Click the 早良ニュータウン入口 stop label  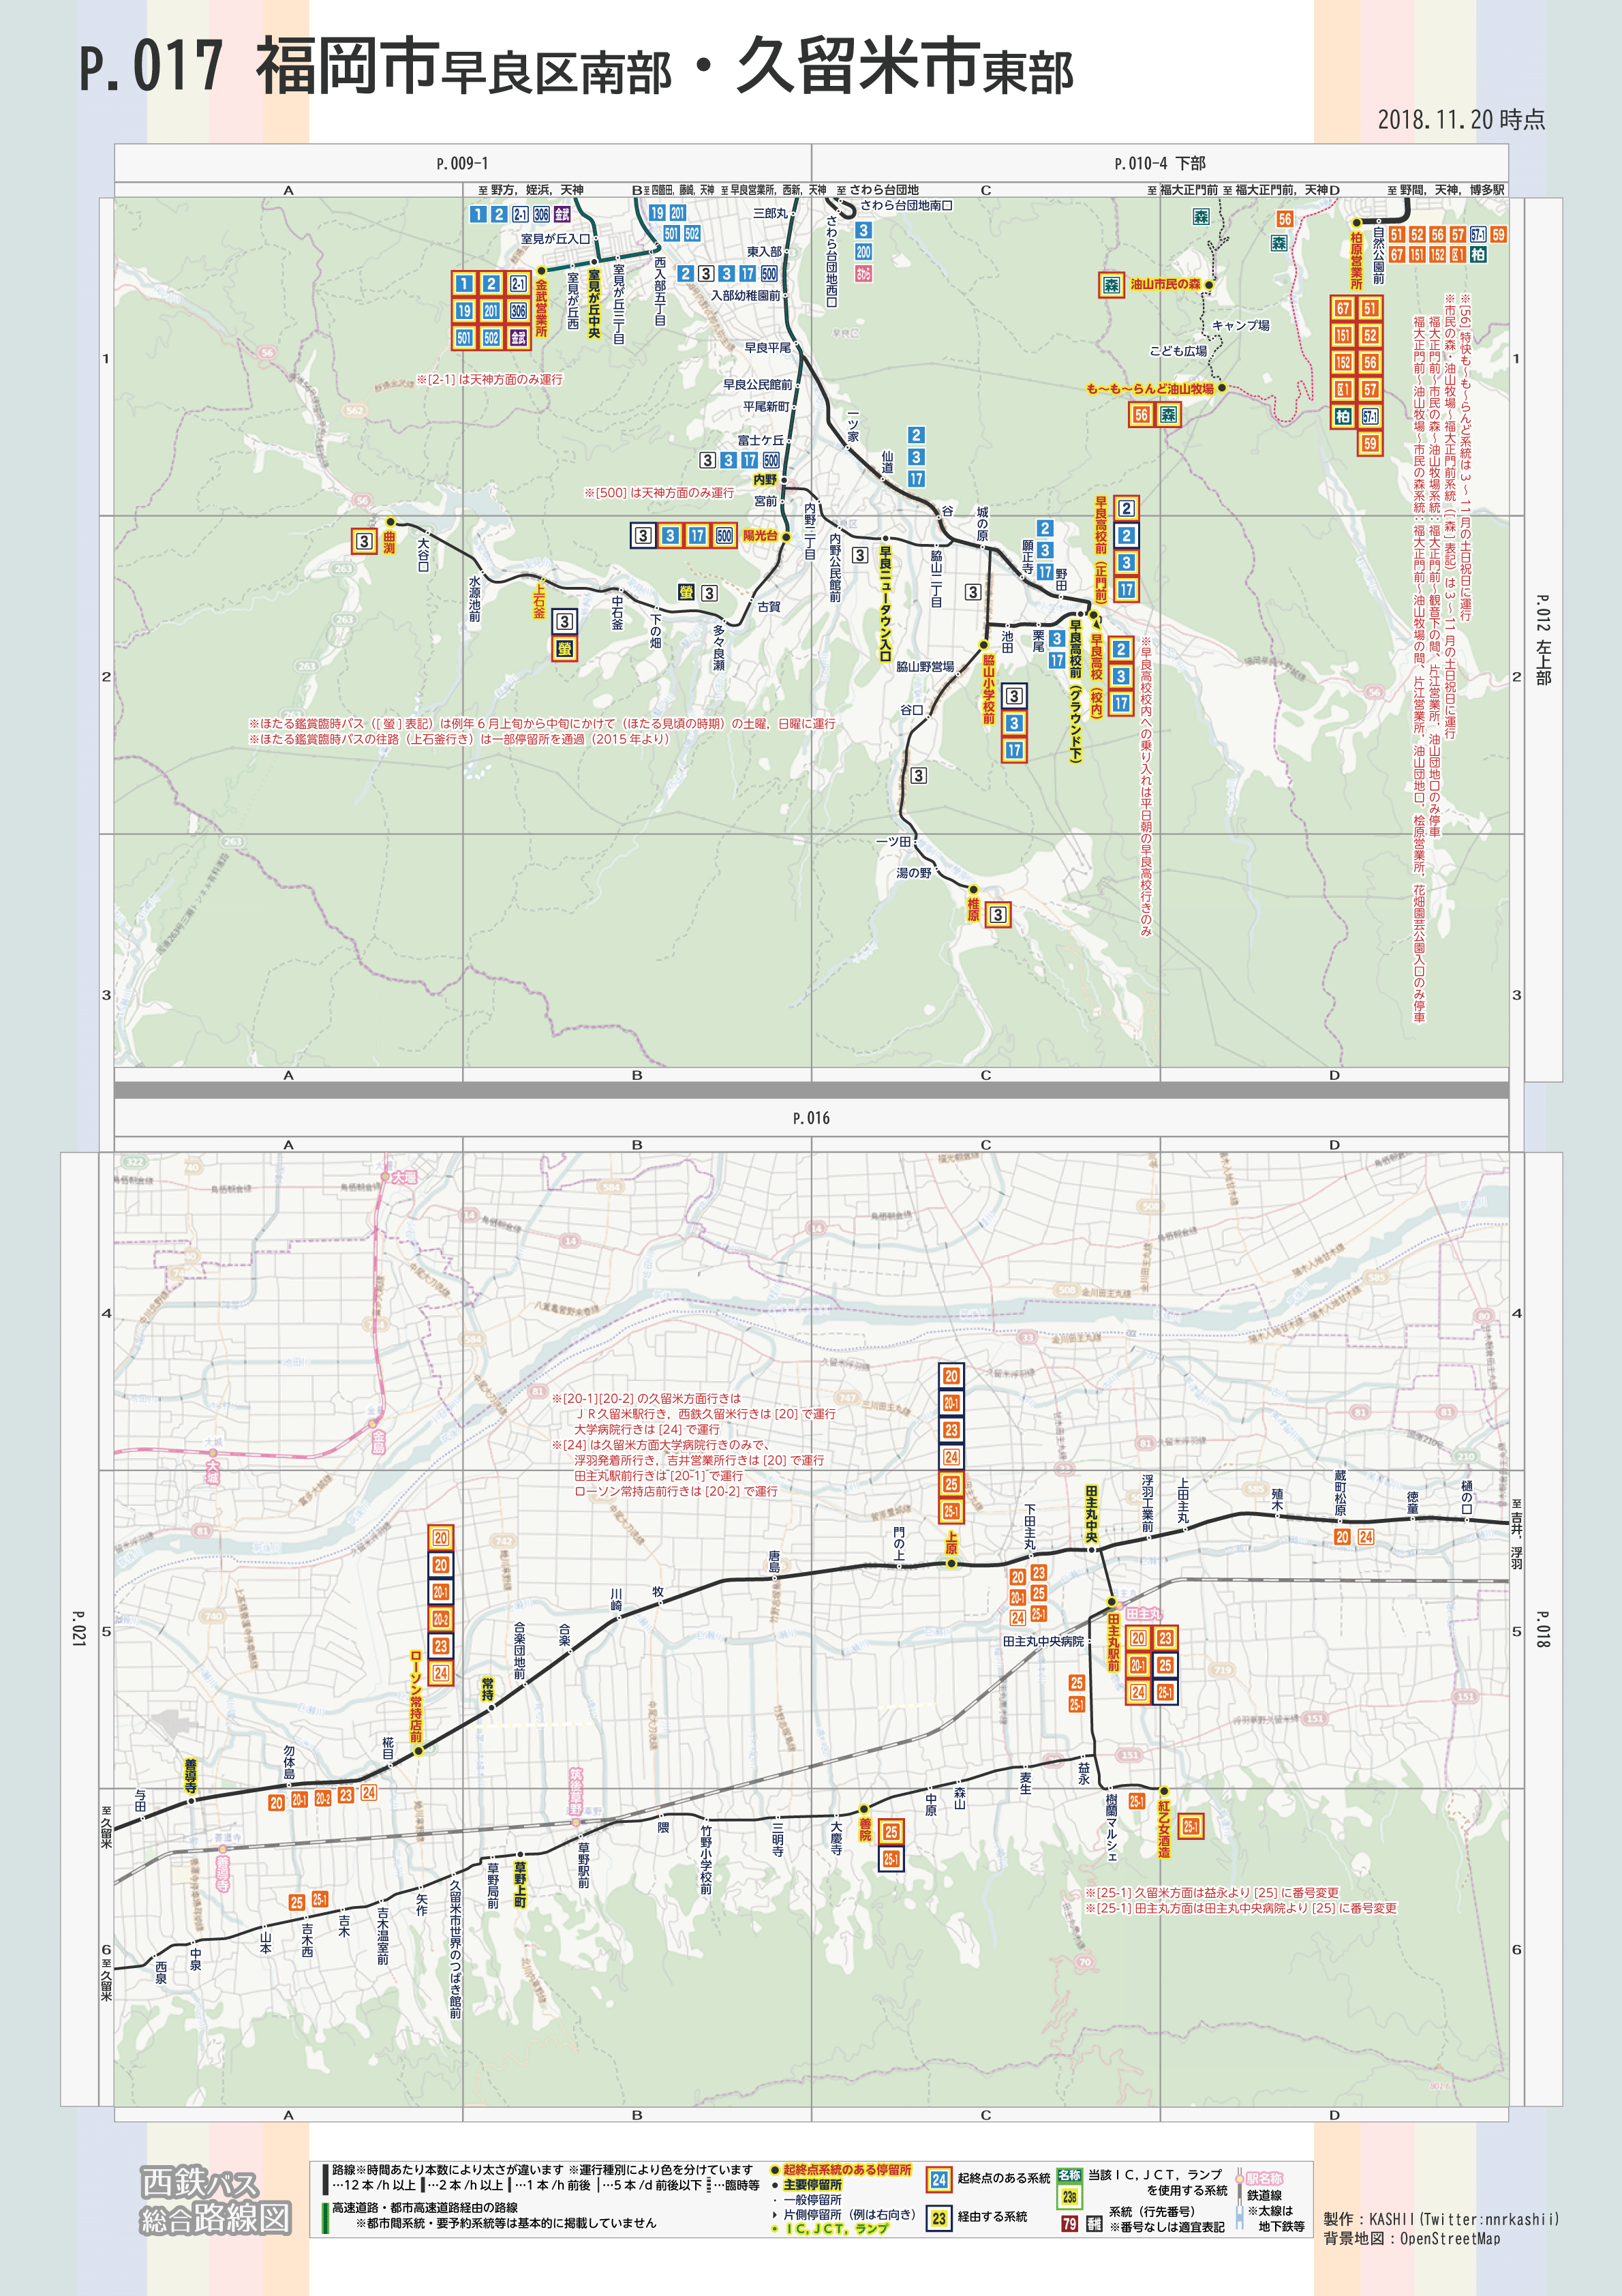[885, 603]
